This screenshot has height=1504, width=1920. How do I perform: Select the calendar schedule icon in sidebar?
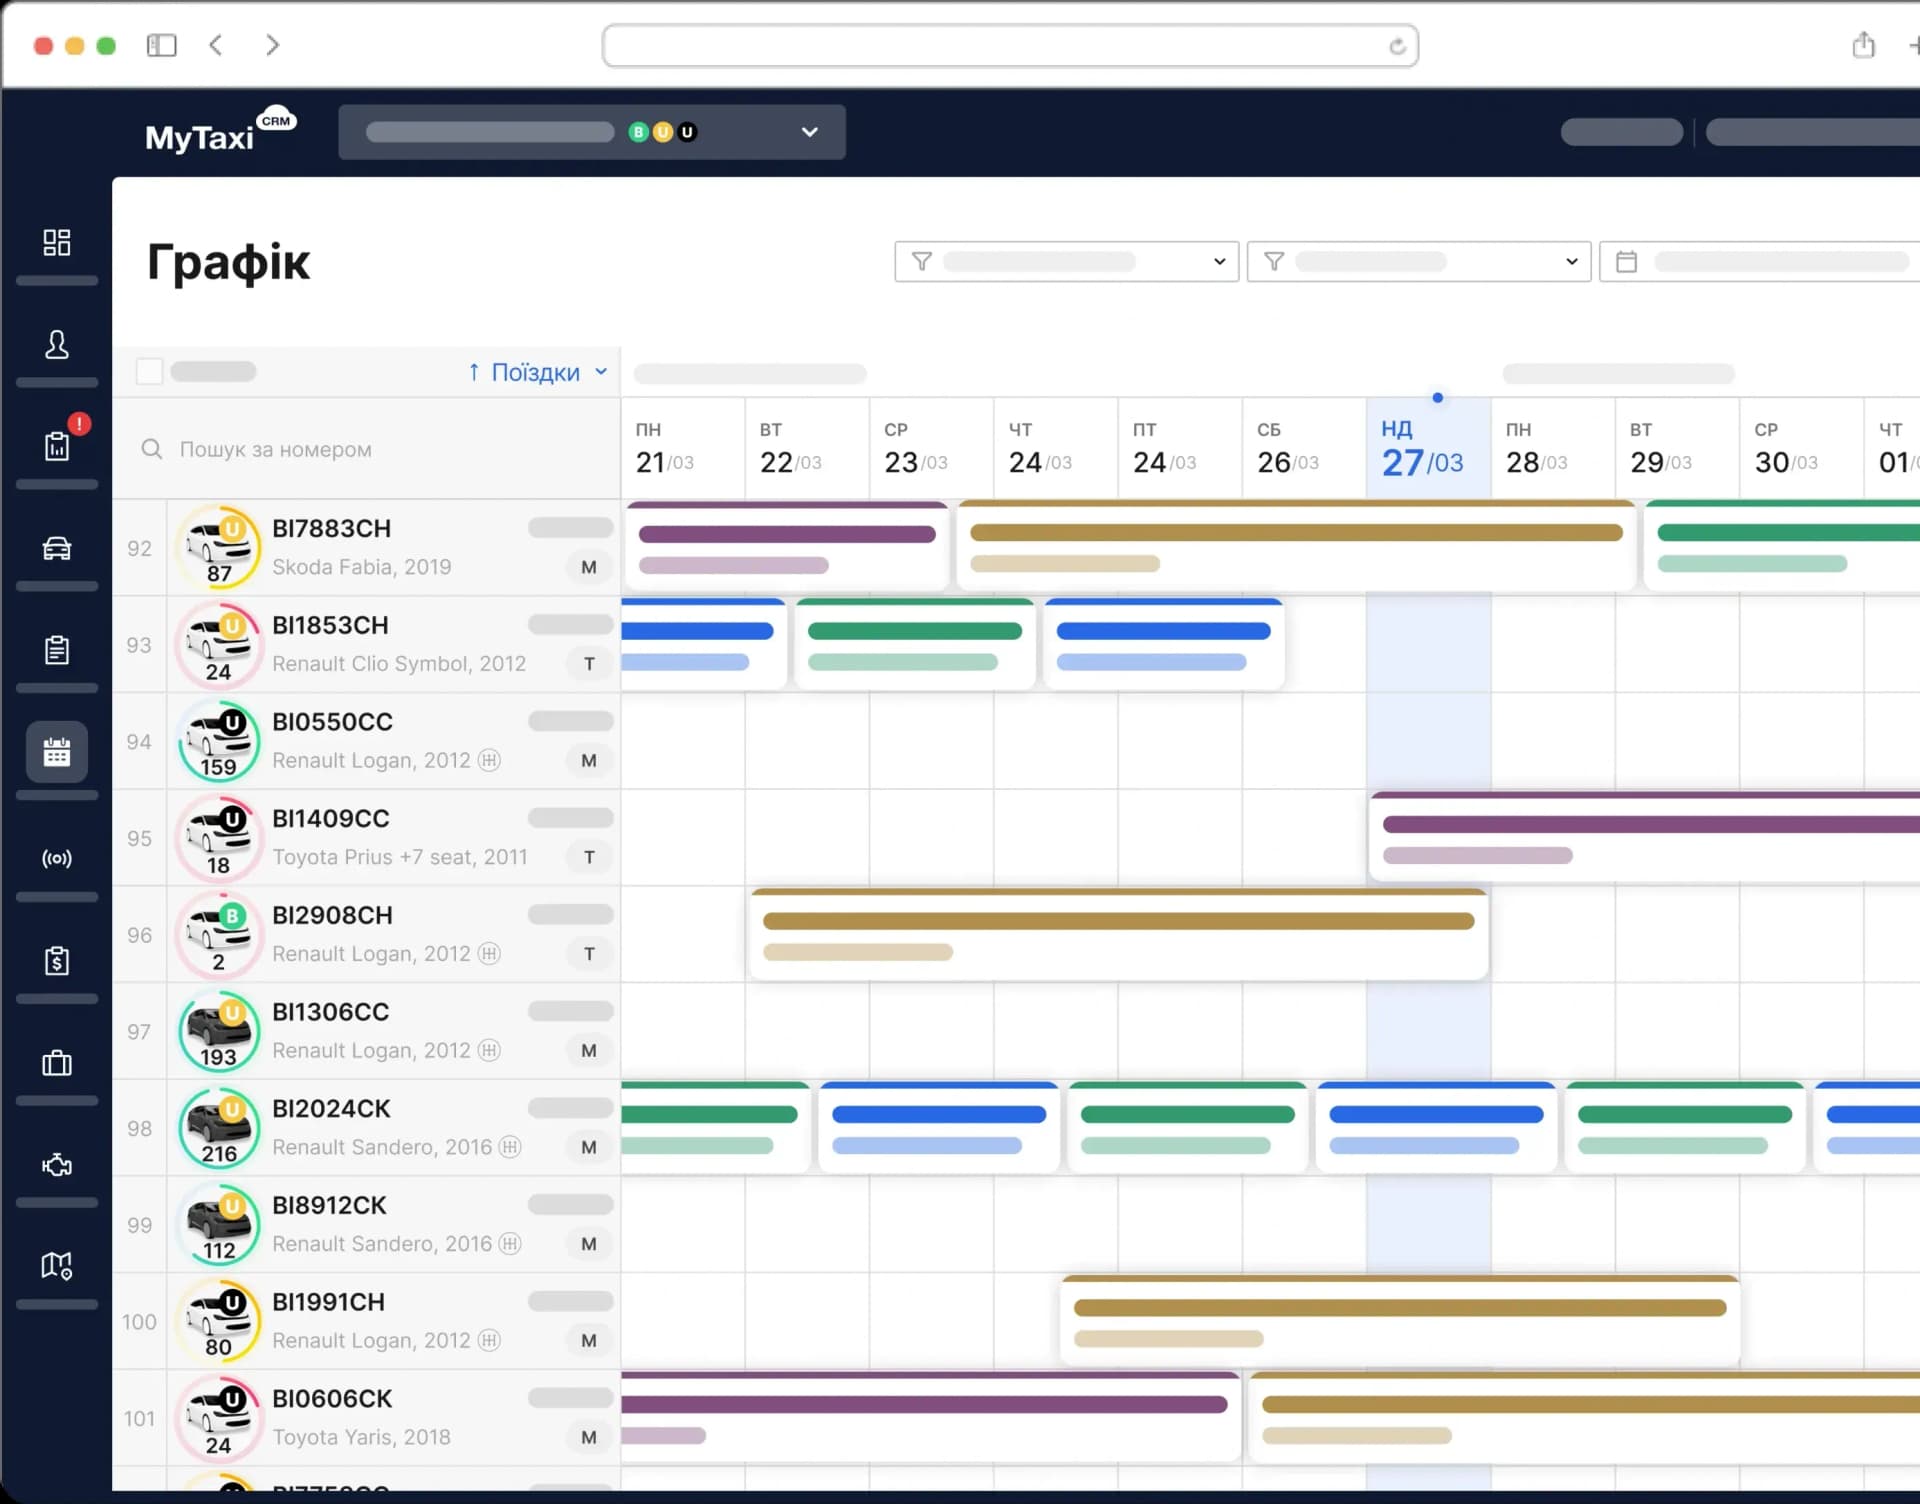point(57,752)
